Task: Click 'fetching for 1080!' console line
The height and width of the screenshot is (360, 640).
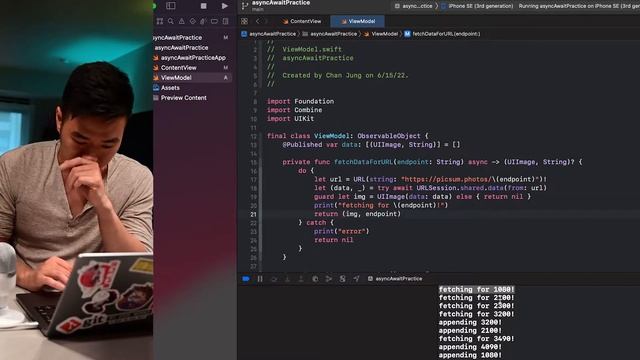Action: [477, 289]
